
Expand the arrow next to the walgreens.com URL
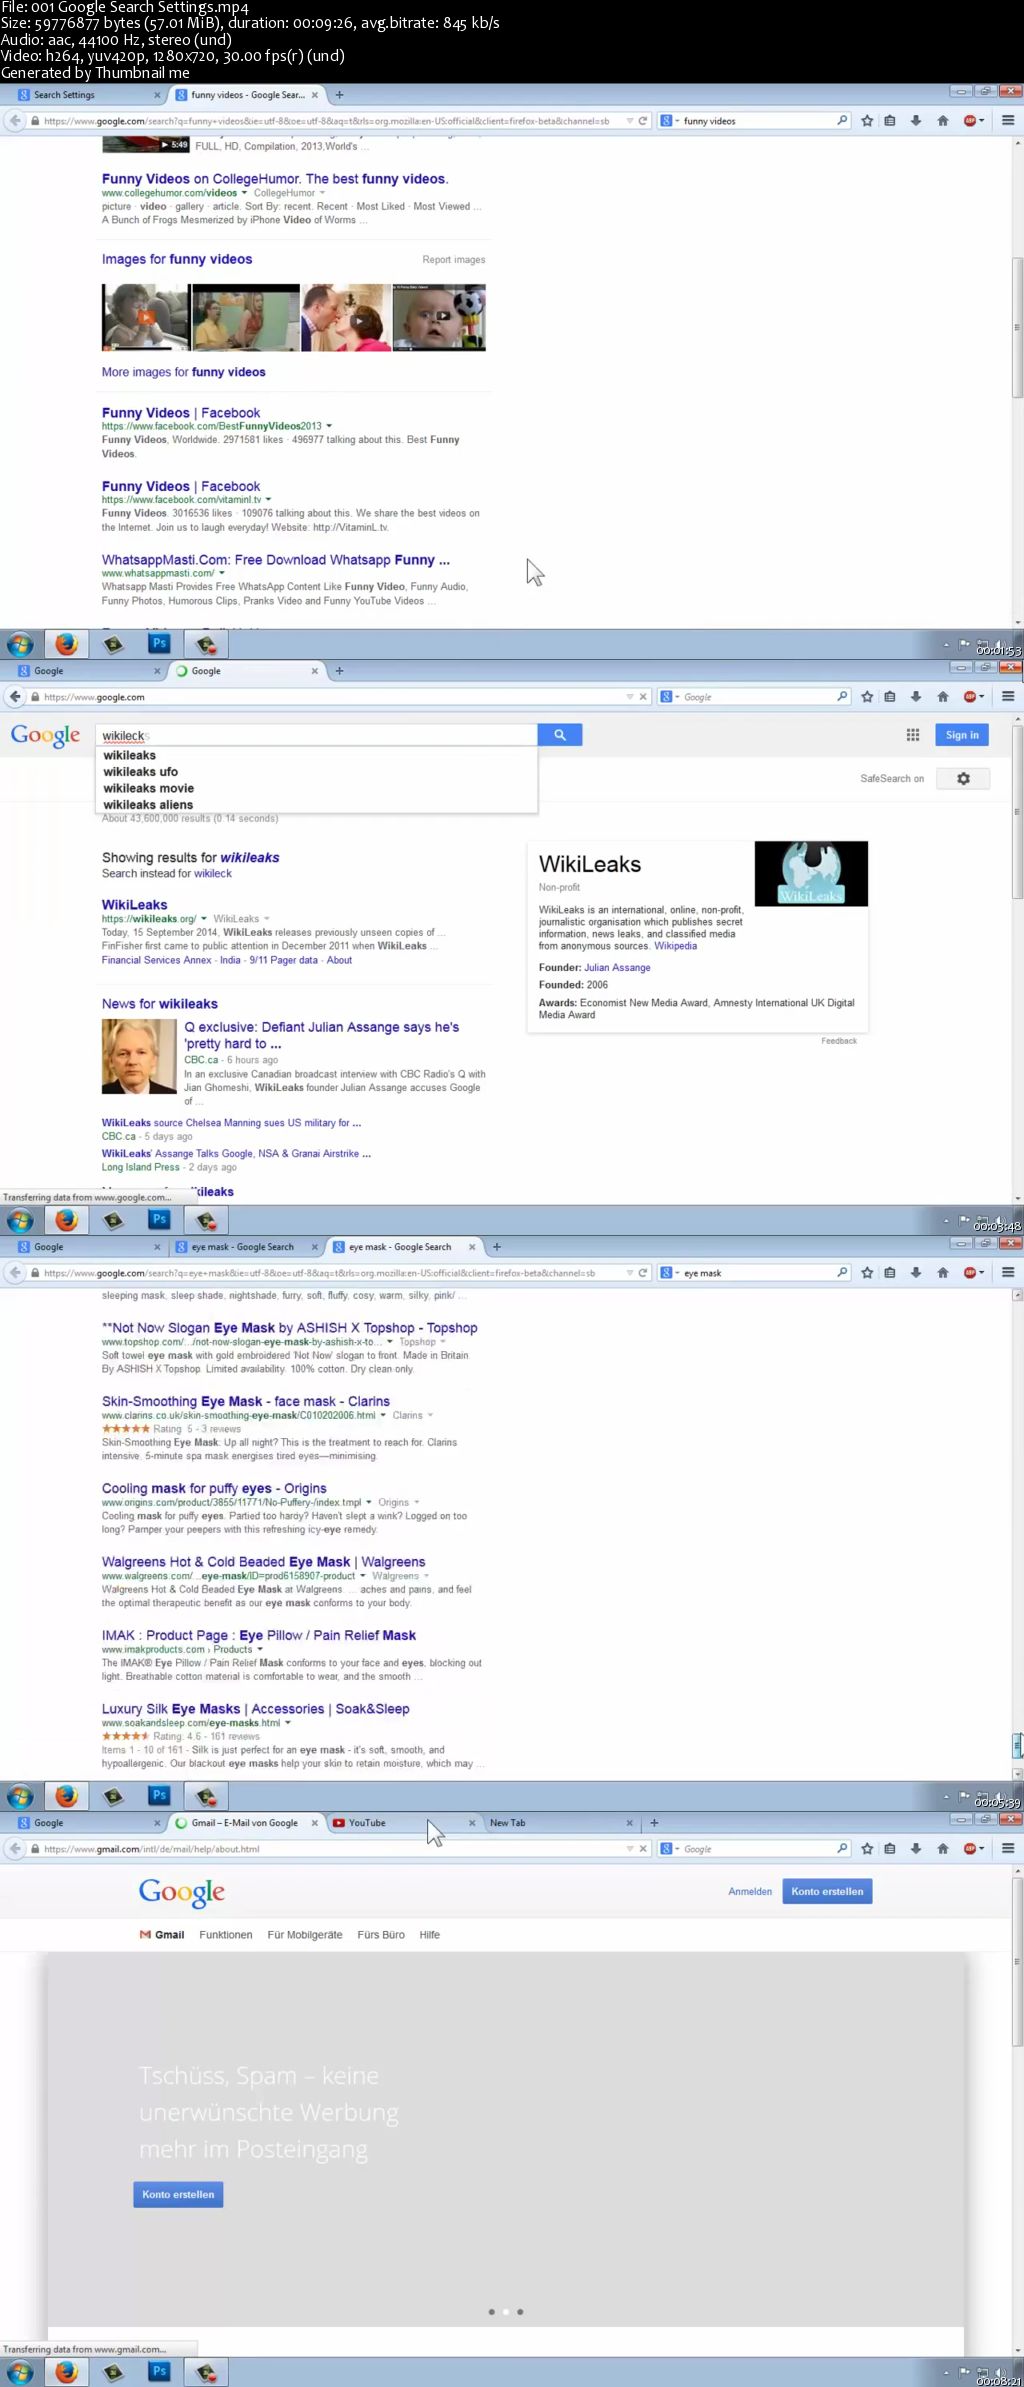[363, 1576]
